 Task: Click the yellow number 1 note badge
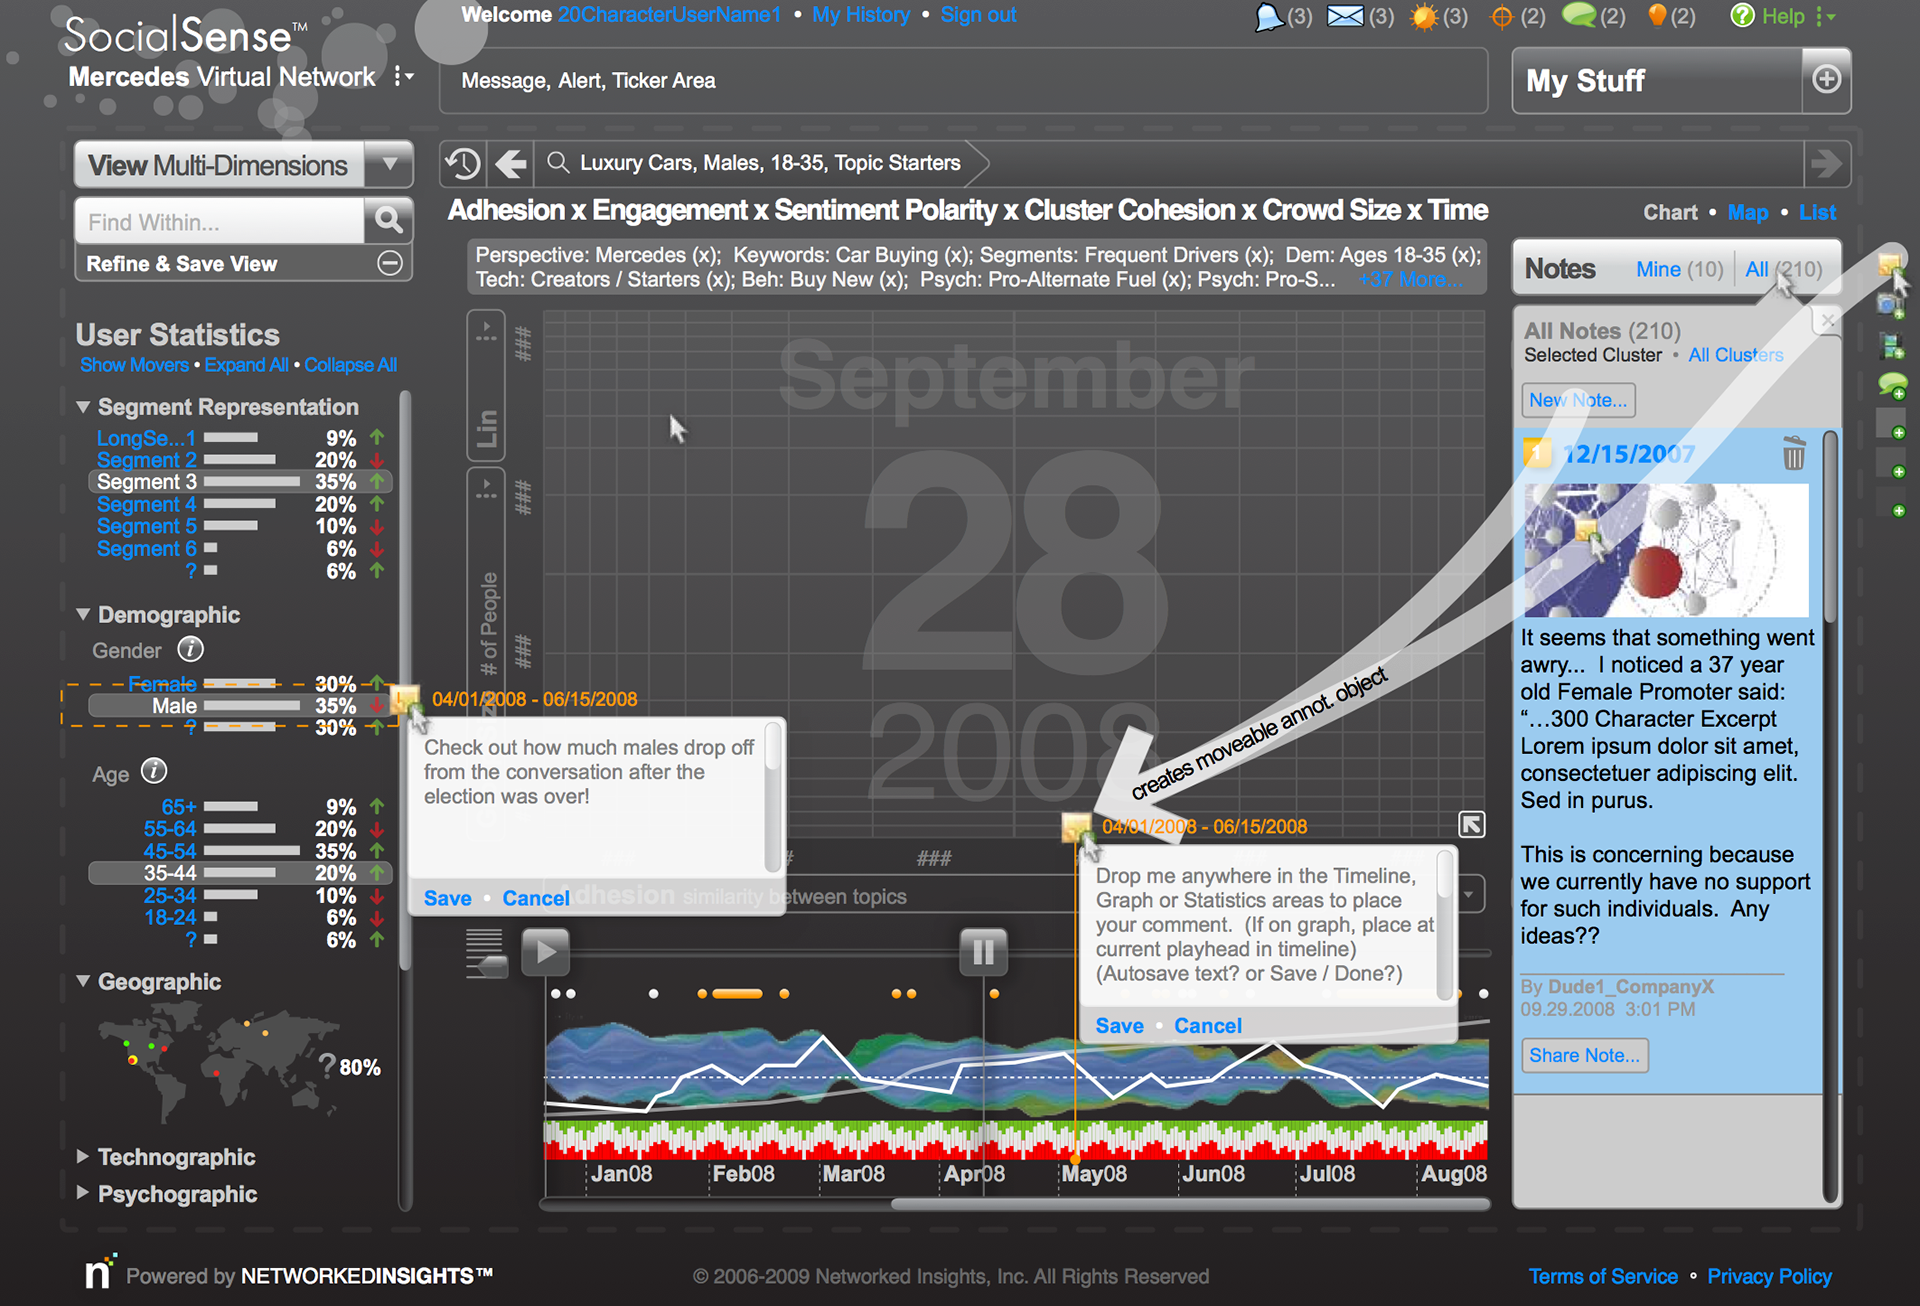point(1536,453)
